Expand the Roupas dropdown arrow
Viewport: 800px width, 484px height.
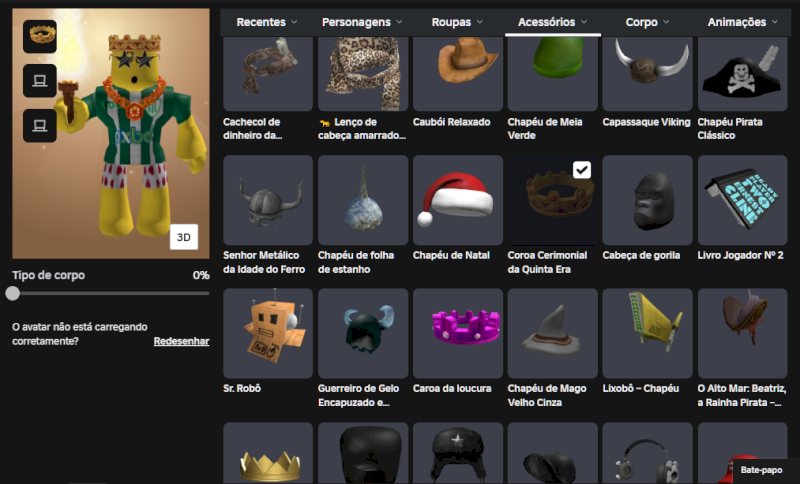(x=480, y=22)
